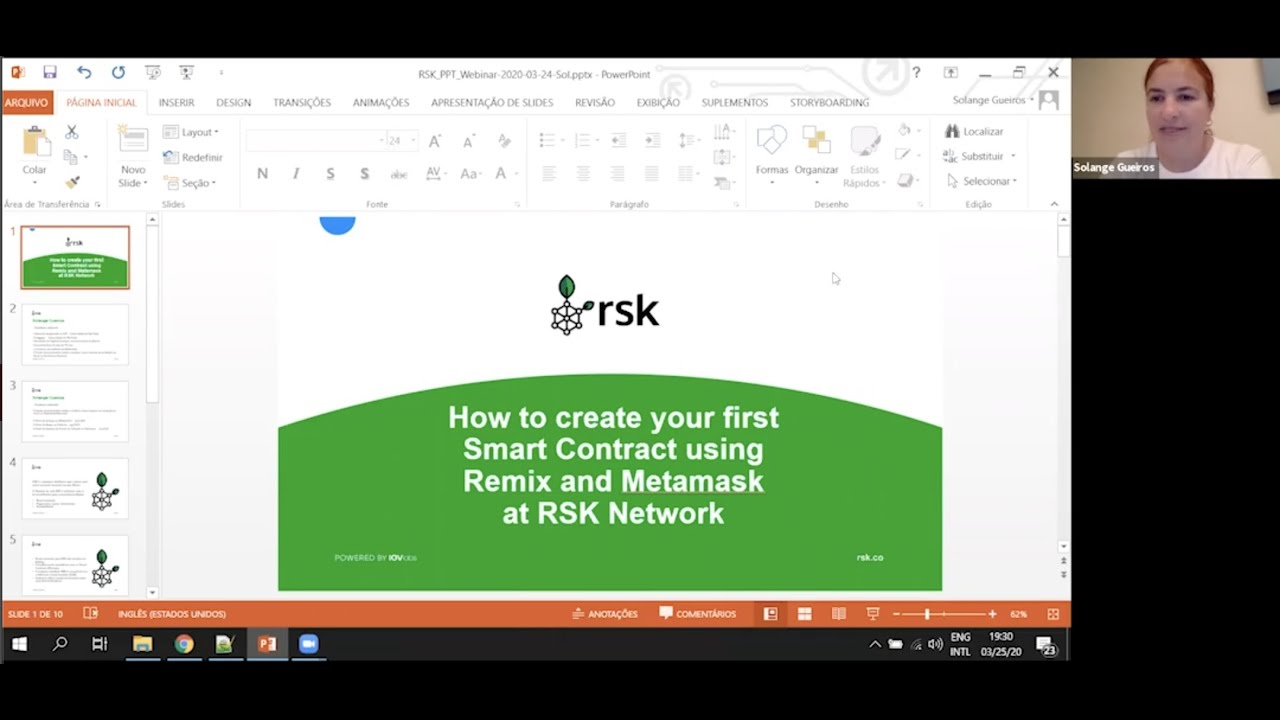Image resolution: width=1280 pixels, height=720 pixels.
Task: Switch to the EXIBIÇÃO tab
Action: pos(658,102)
